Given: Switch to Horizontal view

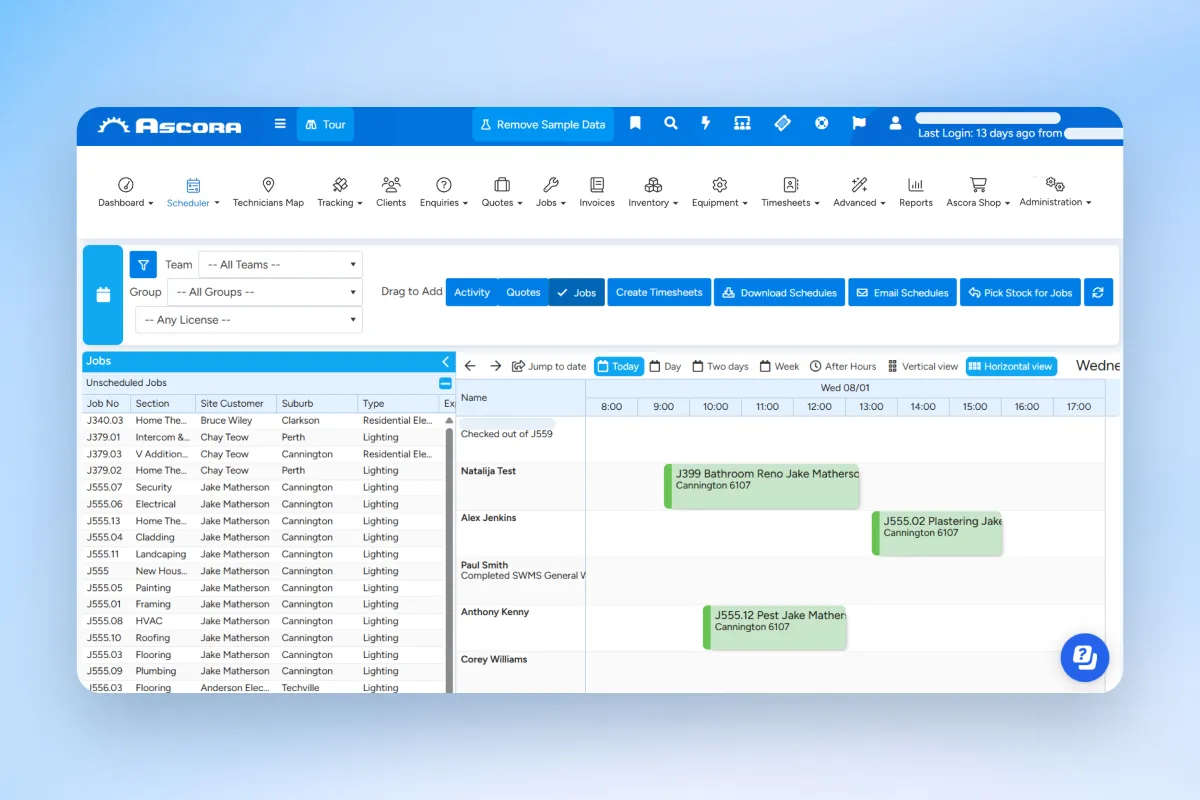Looking at the screenshot, I should coord(1011,366).
